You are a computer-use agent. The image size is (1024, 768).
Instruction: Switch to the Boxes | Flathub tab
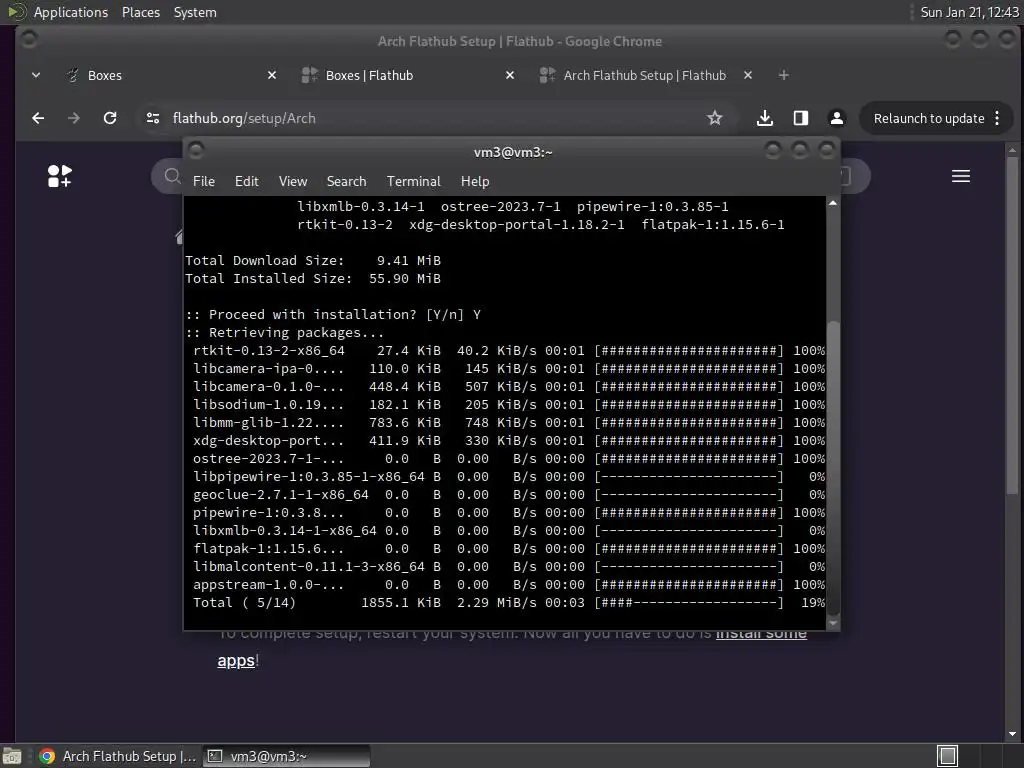click(408, 76)
